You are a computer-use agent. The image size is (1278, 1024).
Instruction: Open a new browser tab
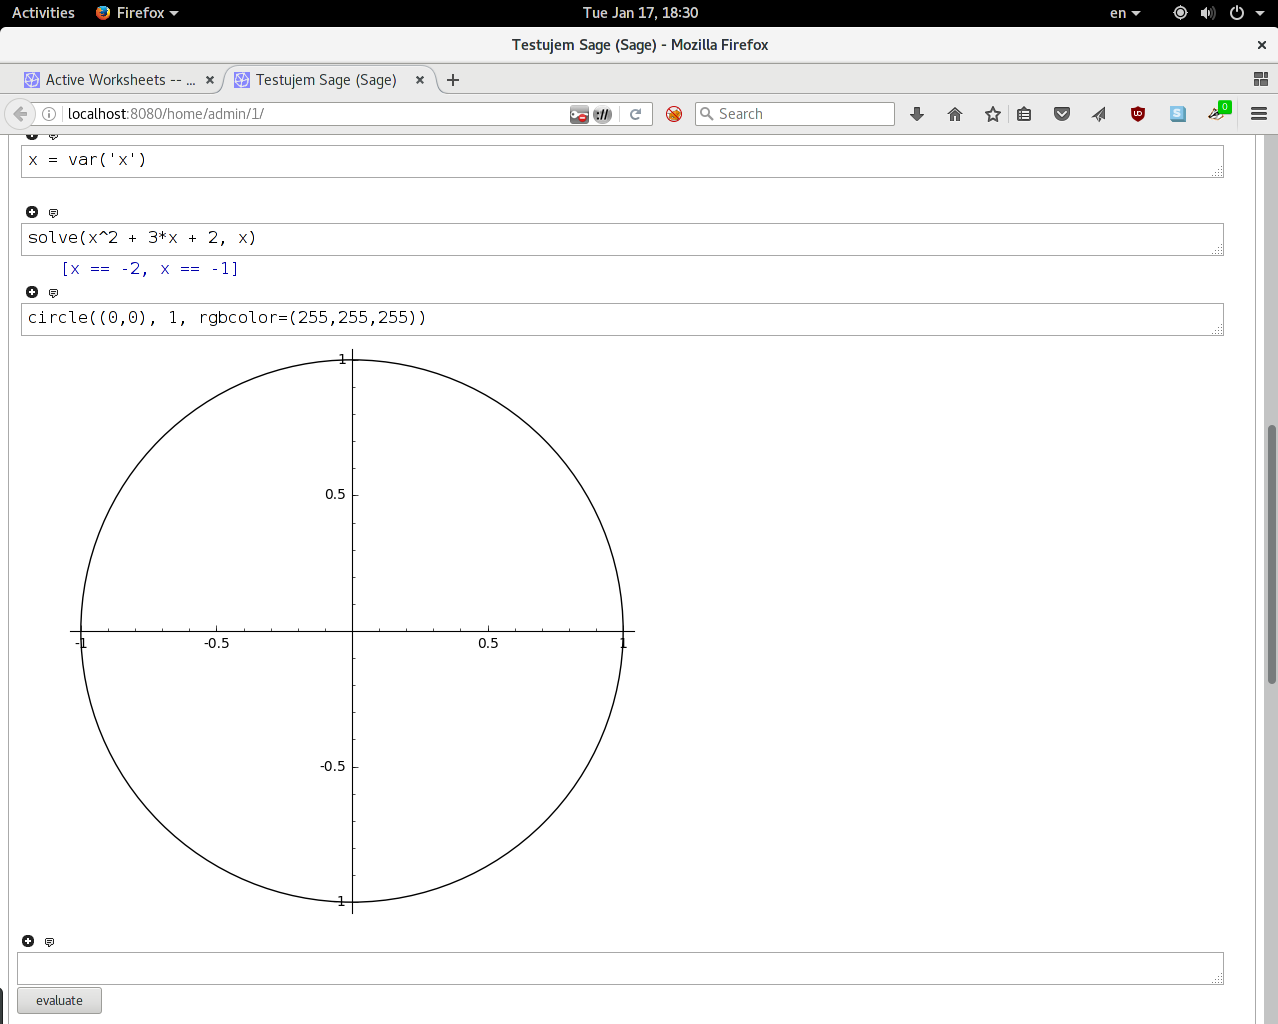[453, 80]
